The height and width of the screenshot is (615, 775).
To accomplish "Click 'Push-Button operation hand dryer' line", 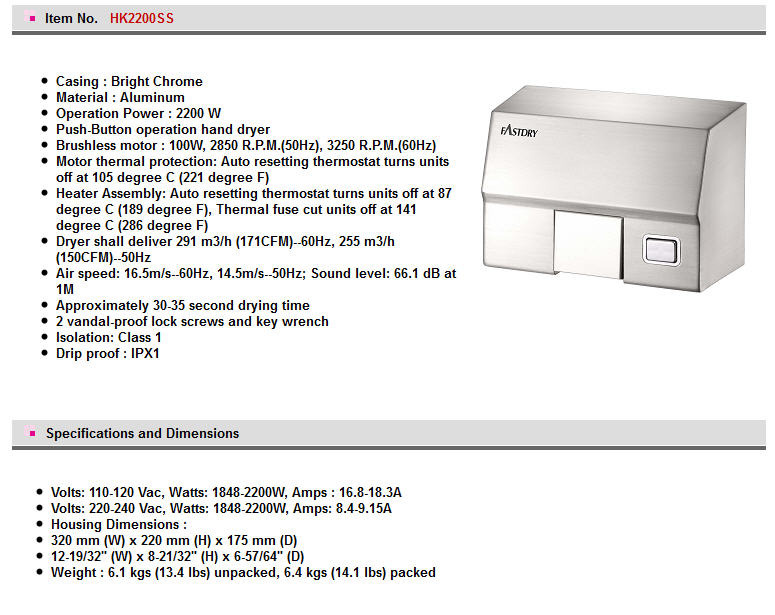I will pyautogui.click(x=163, y=130).
